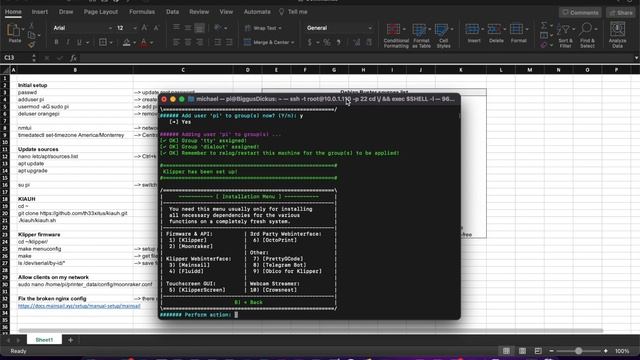Image resolution: width=640 pixels, height=360 pixels.
Task: Click the fx insert function icon
Action: [73, 58]
